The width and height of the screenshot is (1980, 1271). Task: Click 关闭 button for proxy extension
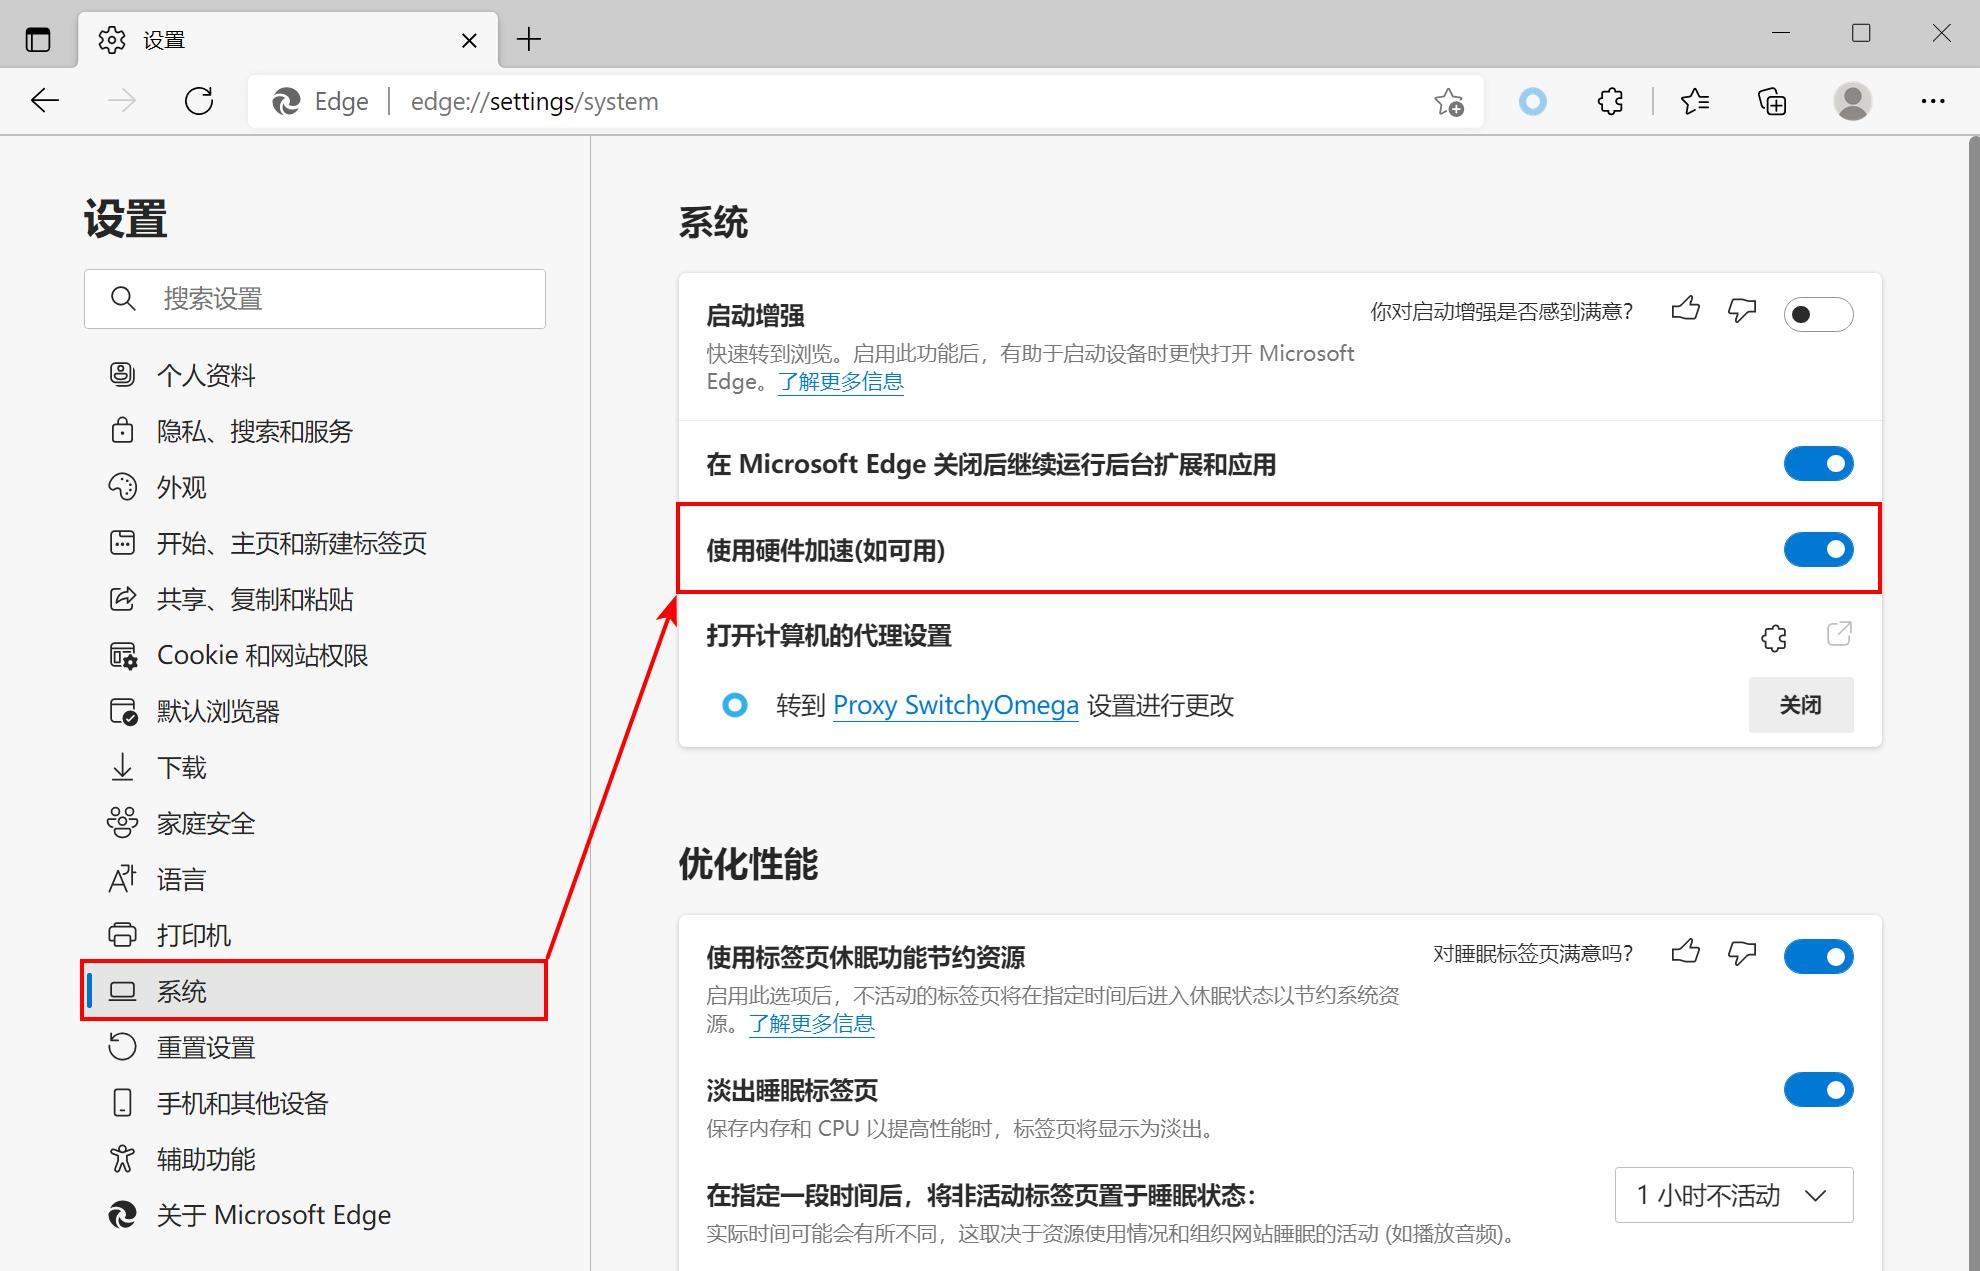(1800, 705)
